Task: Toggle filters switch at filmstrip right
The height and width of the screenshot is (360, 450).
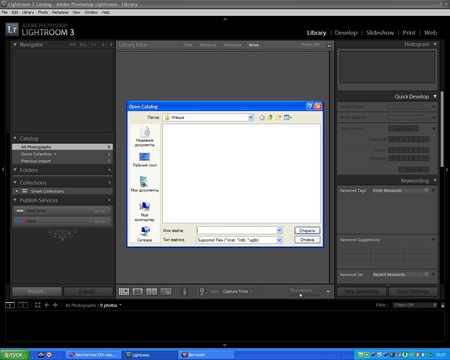Action: pos(443,305)
